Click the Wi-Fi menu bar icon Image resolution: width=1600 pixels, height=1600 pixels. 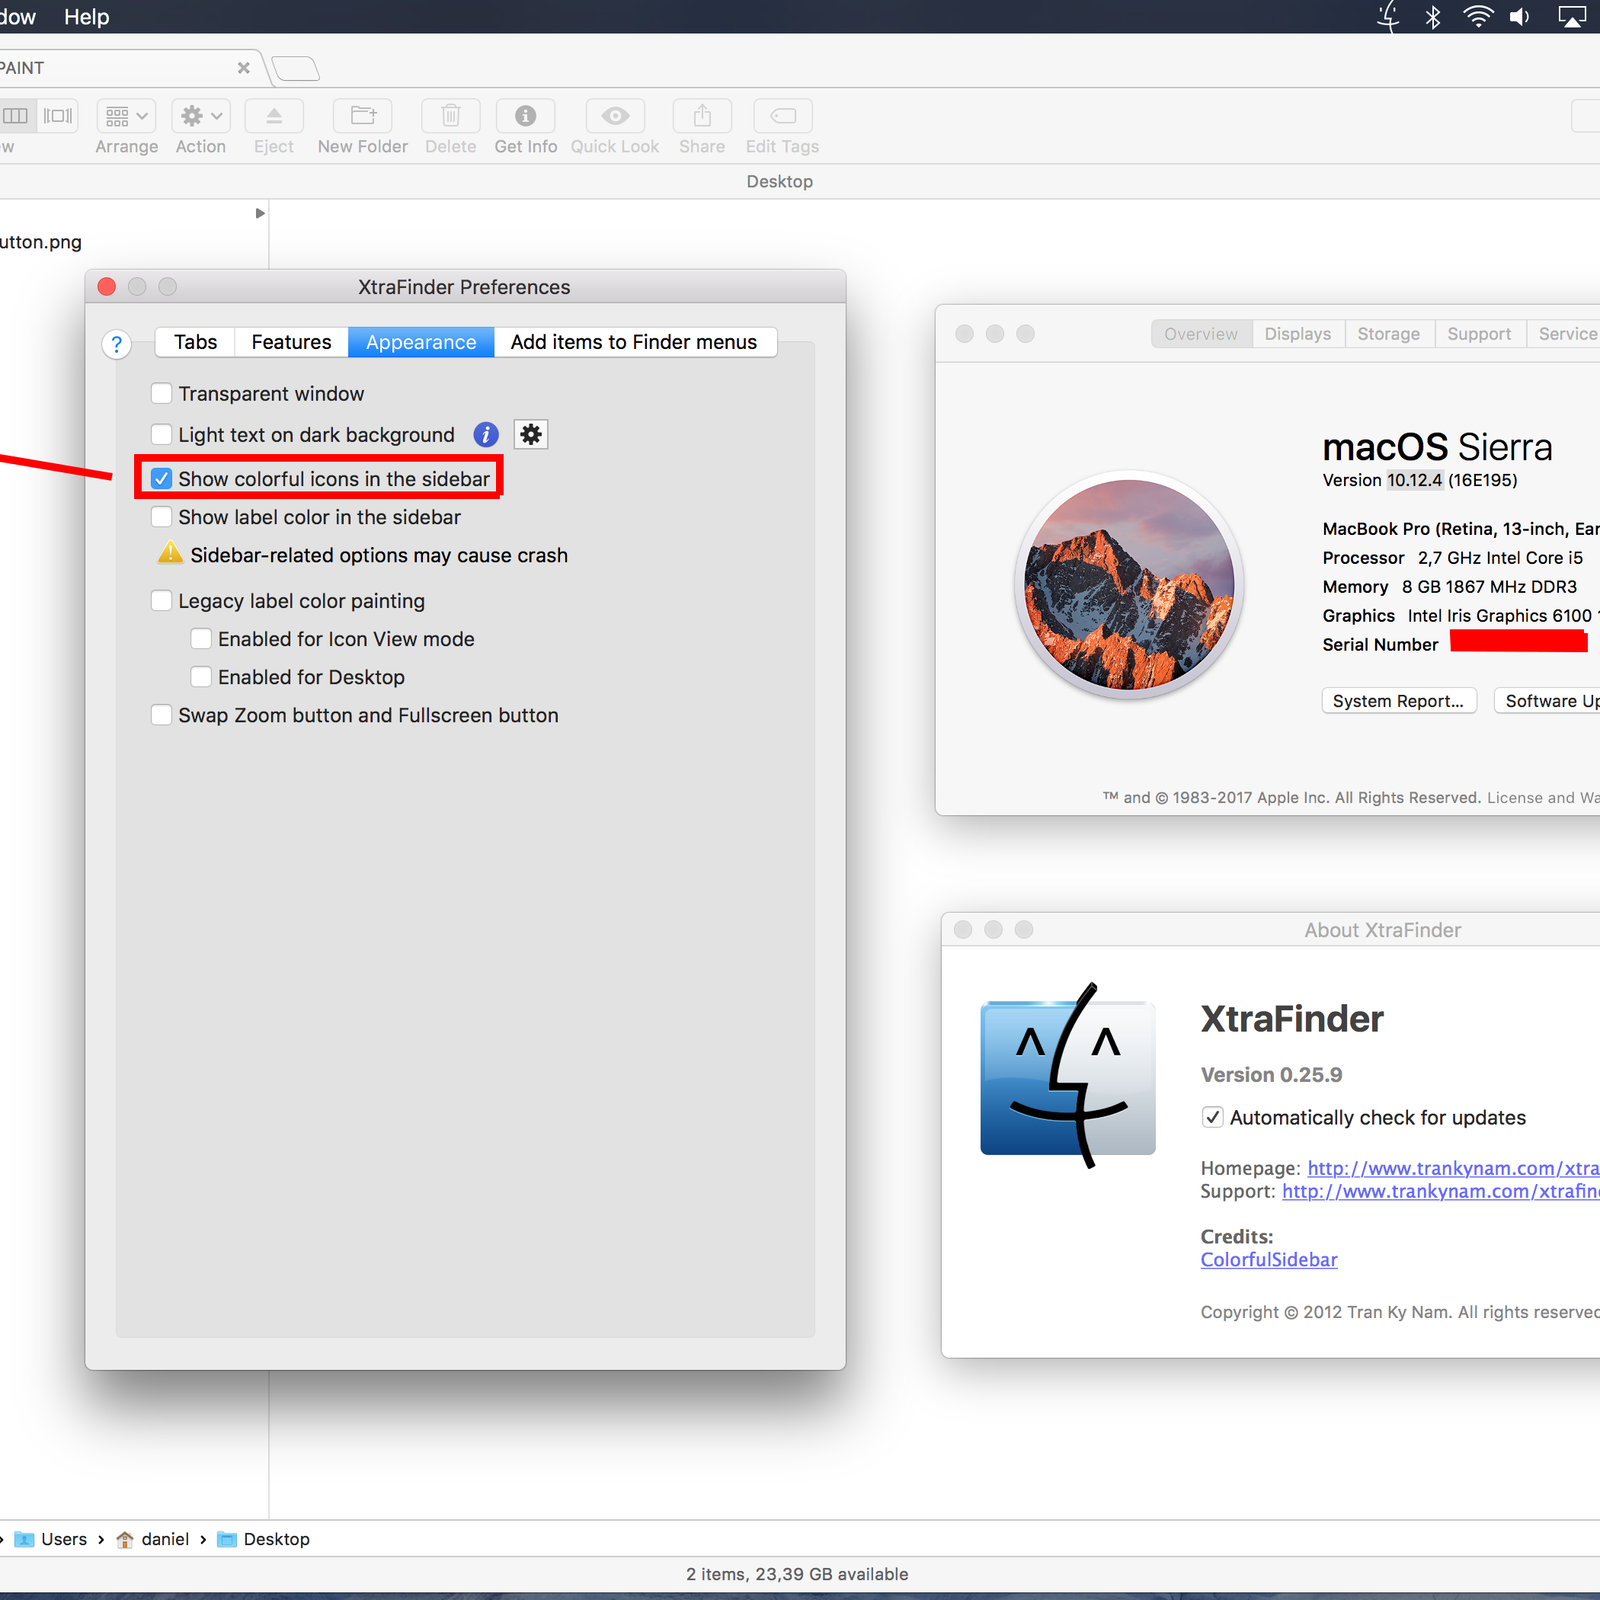click(1478, 17)
